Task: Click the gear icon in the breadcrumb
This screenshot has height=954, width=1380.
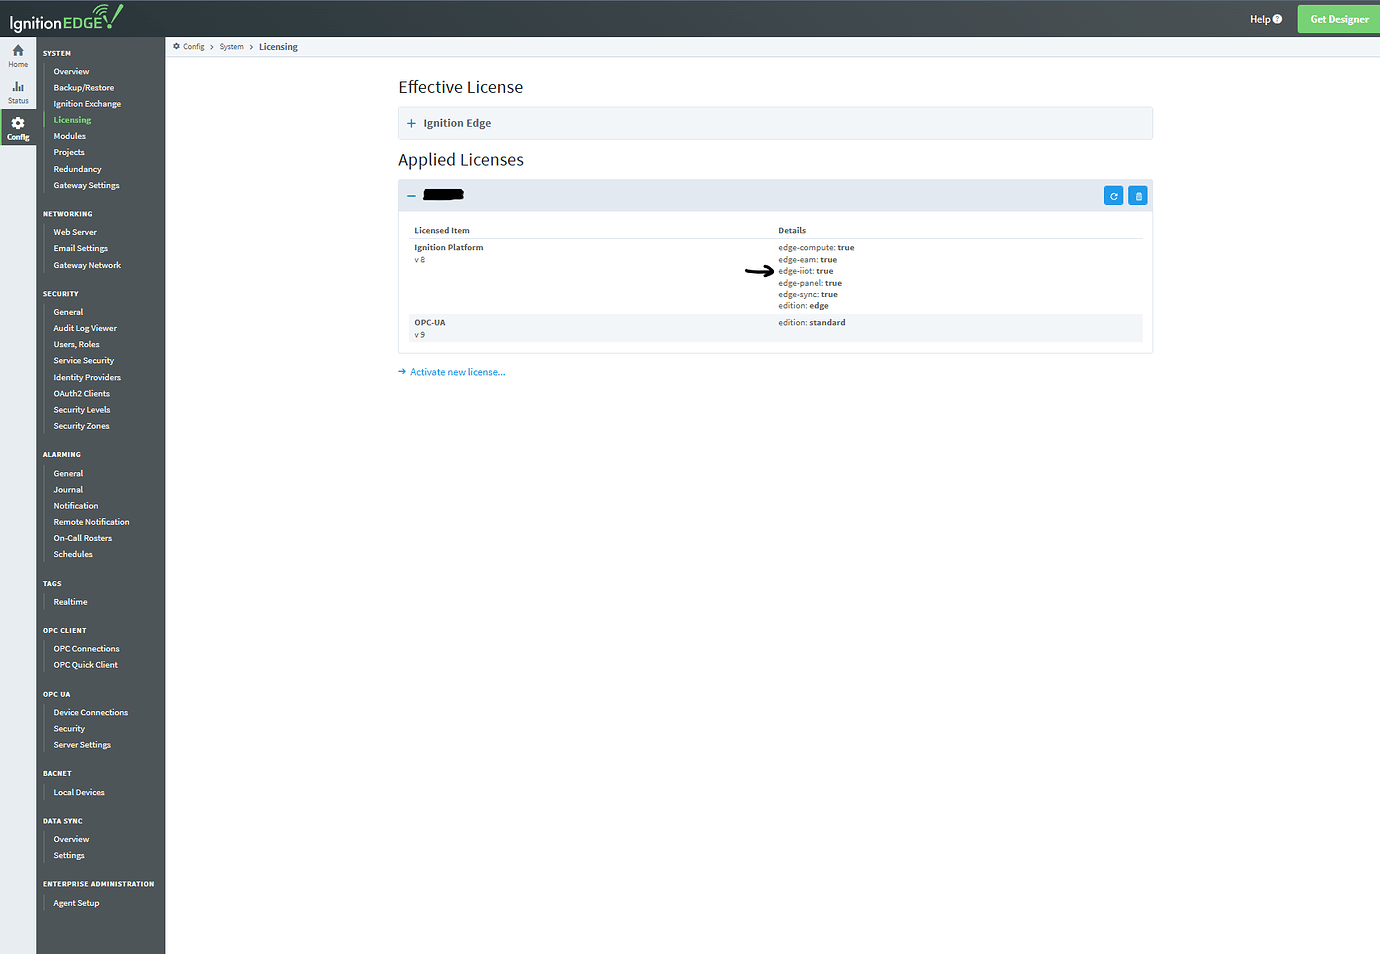Action: tap(176, 46)
